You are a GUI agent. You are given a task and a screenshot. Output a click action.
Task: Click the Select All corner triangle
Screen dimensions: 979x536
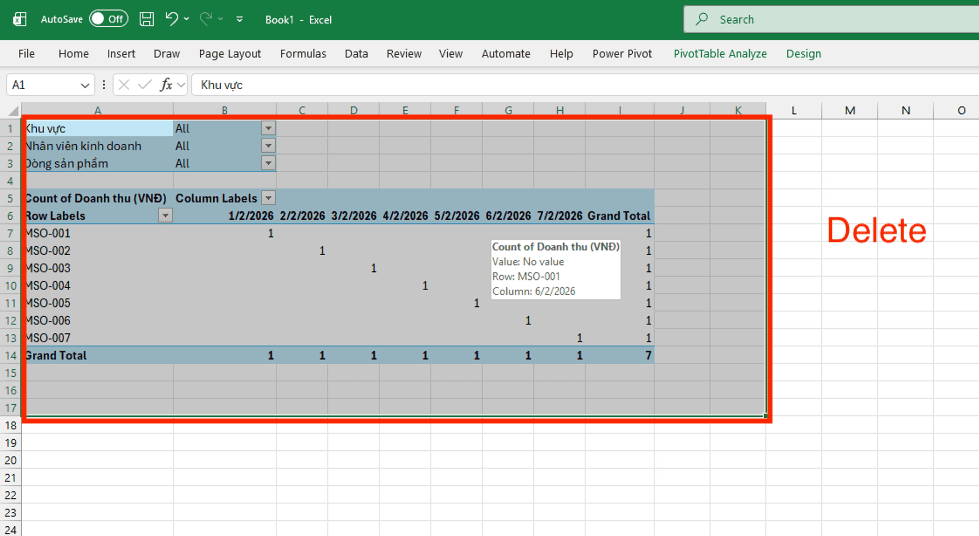(12, 111)
